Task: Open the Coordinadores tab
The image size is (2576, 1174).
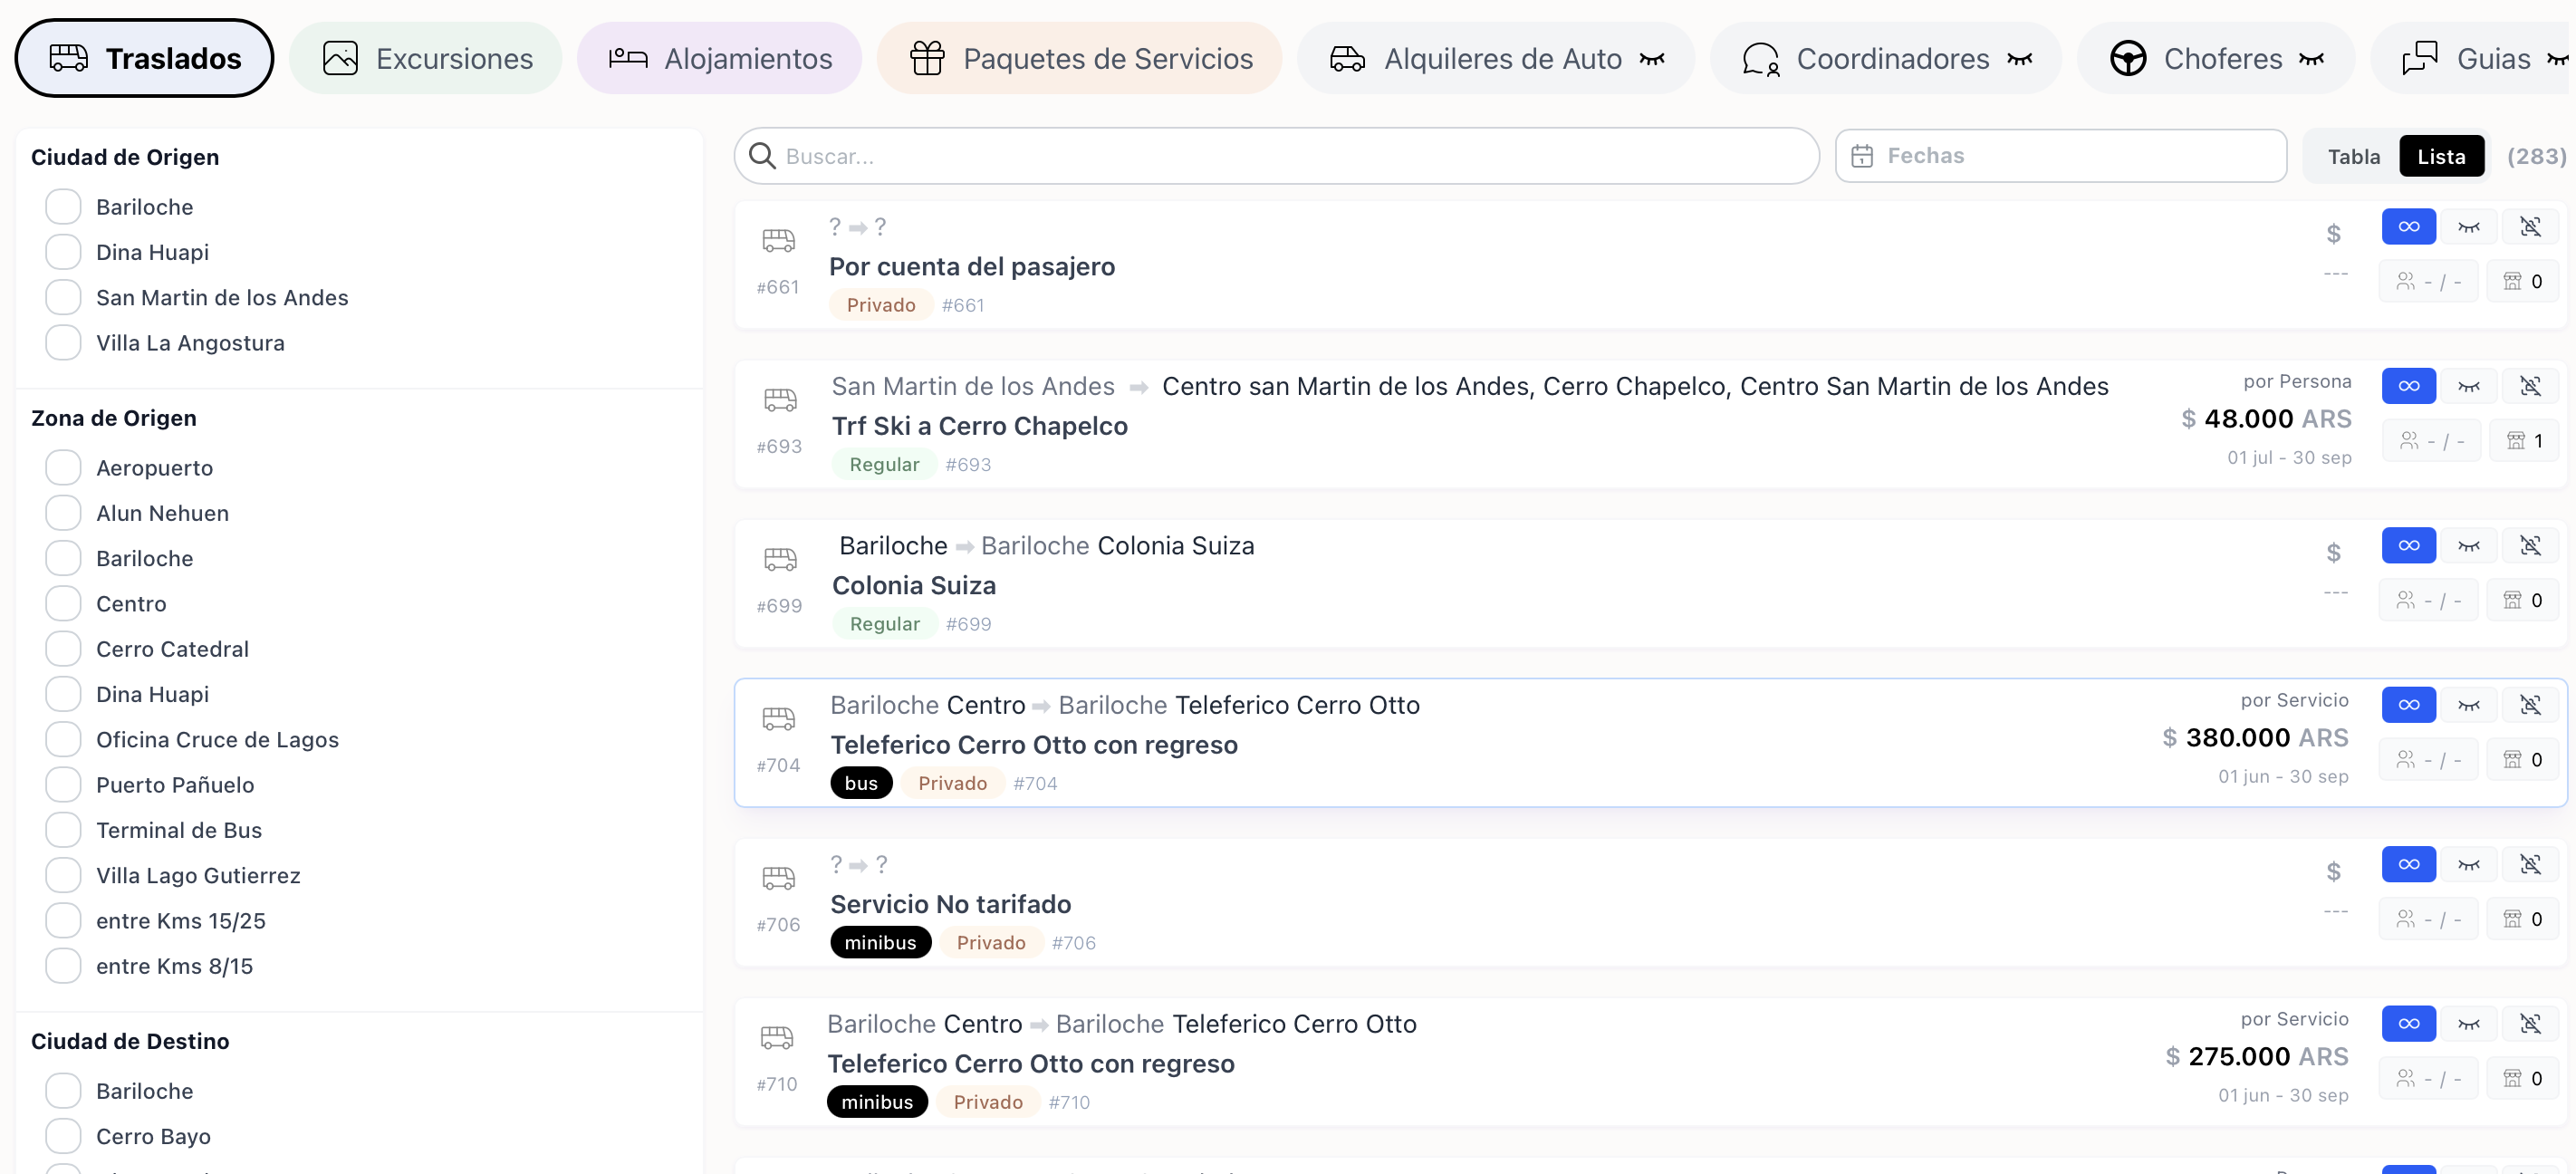Action: [1886, 58]
